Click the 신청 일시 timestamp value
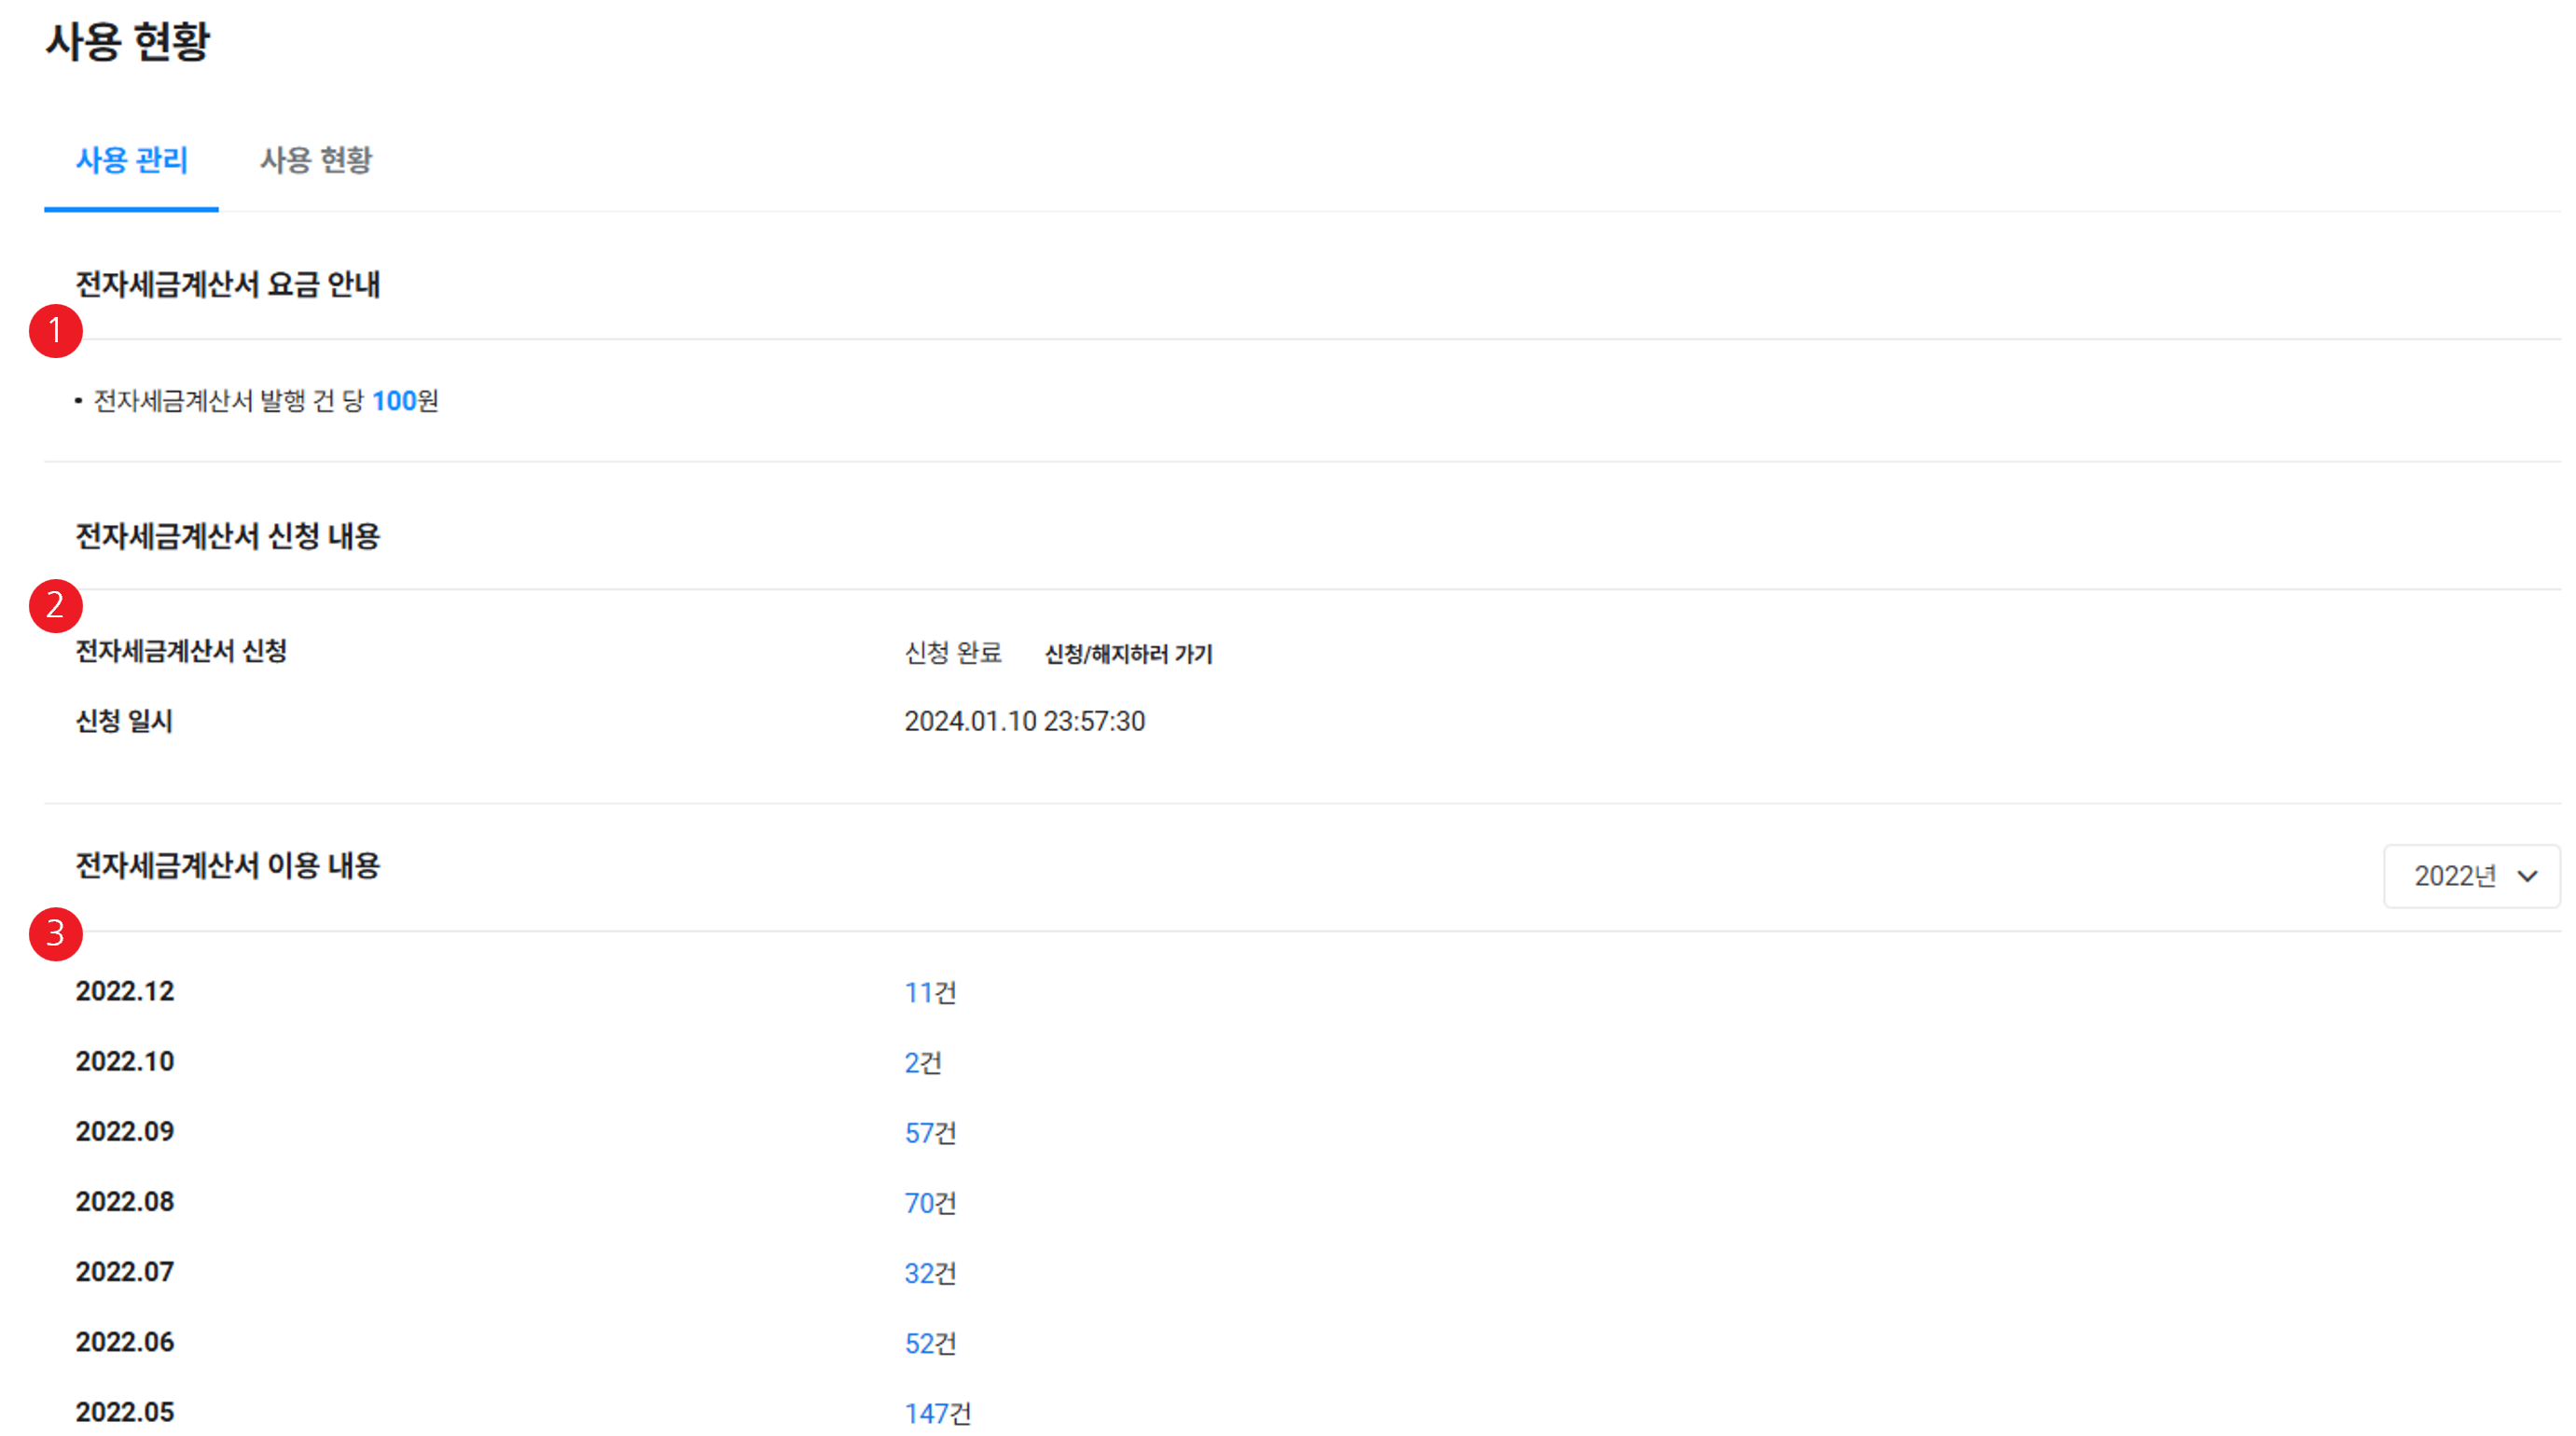2576x1436 pixels. pos(1024,721)
